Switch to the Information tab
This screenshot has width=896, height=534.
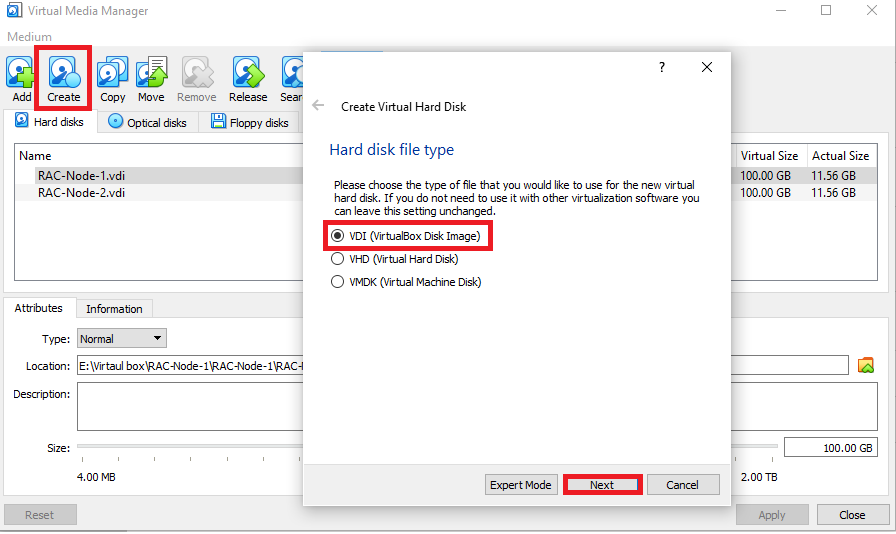click(114, 309)
